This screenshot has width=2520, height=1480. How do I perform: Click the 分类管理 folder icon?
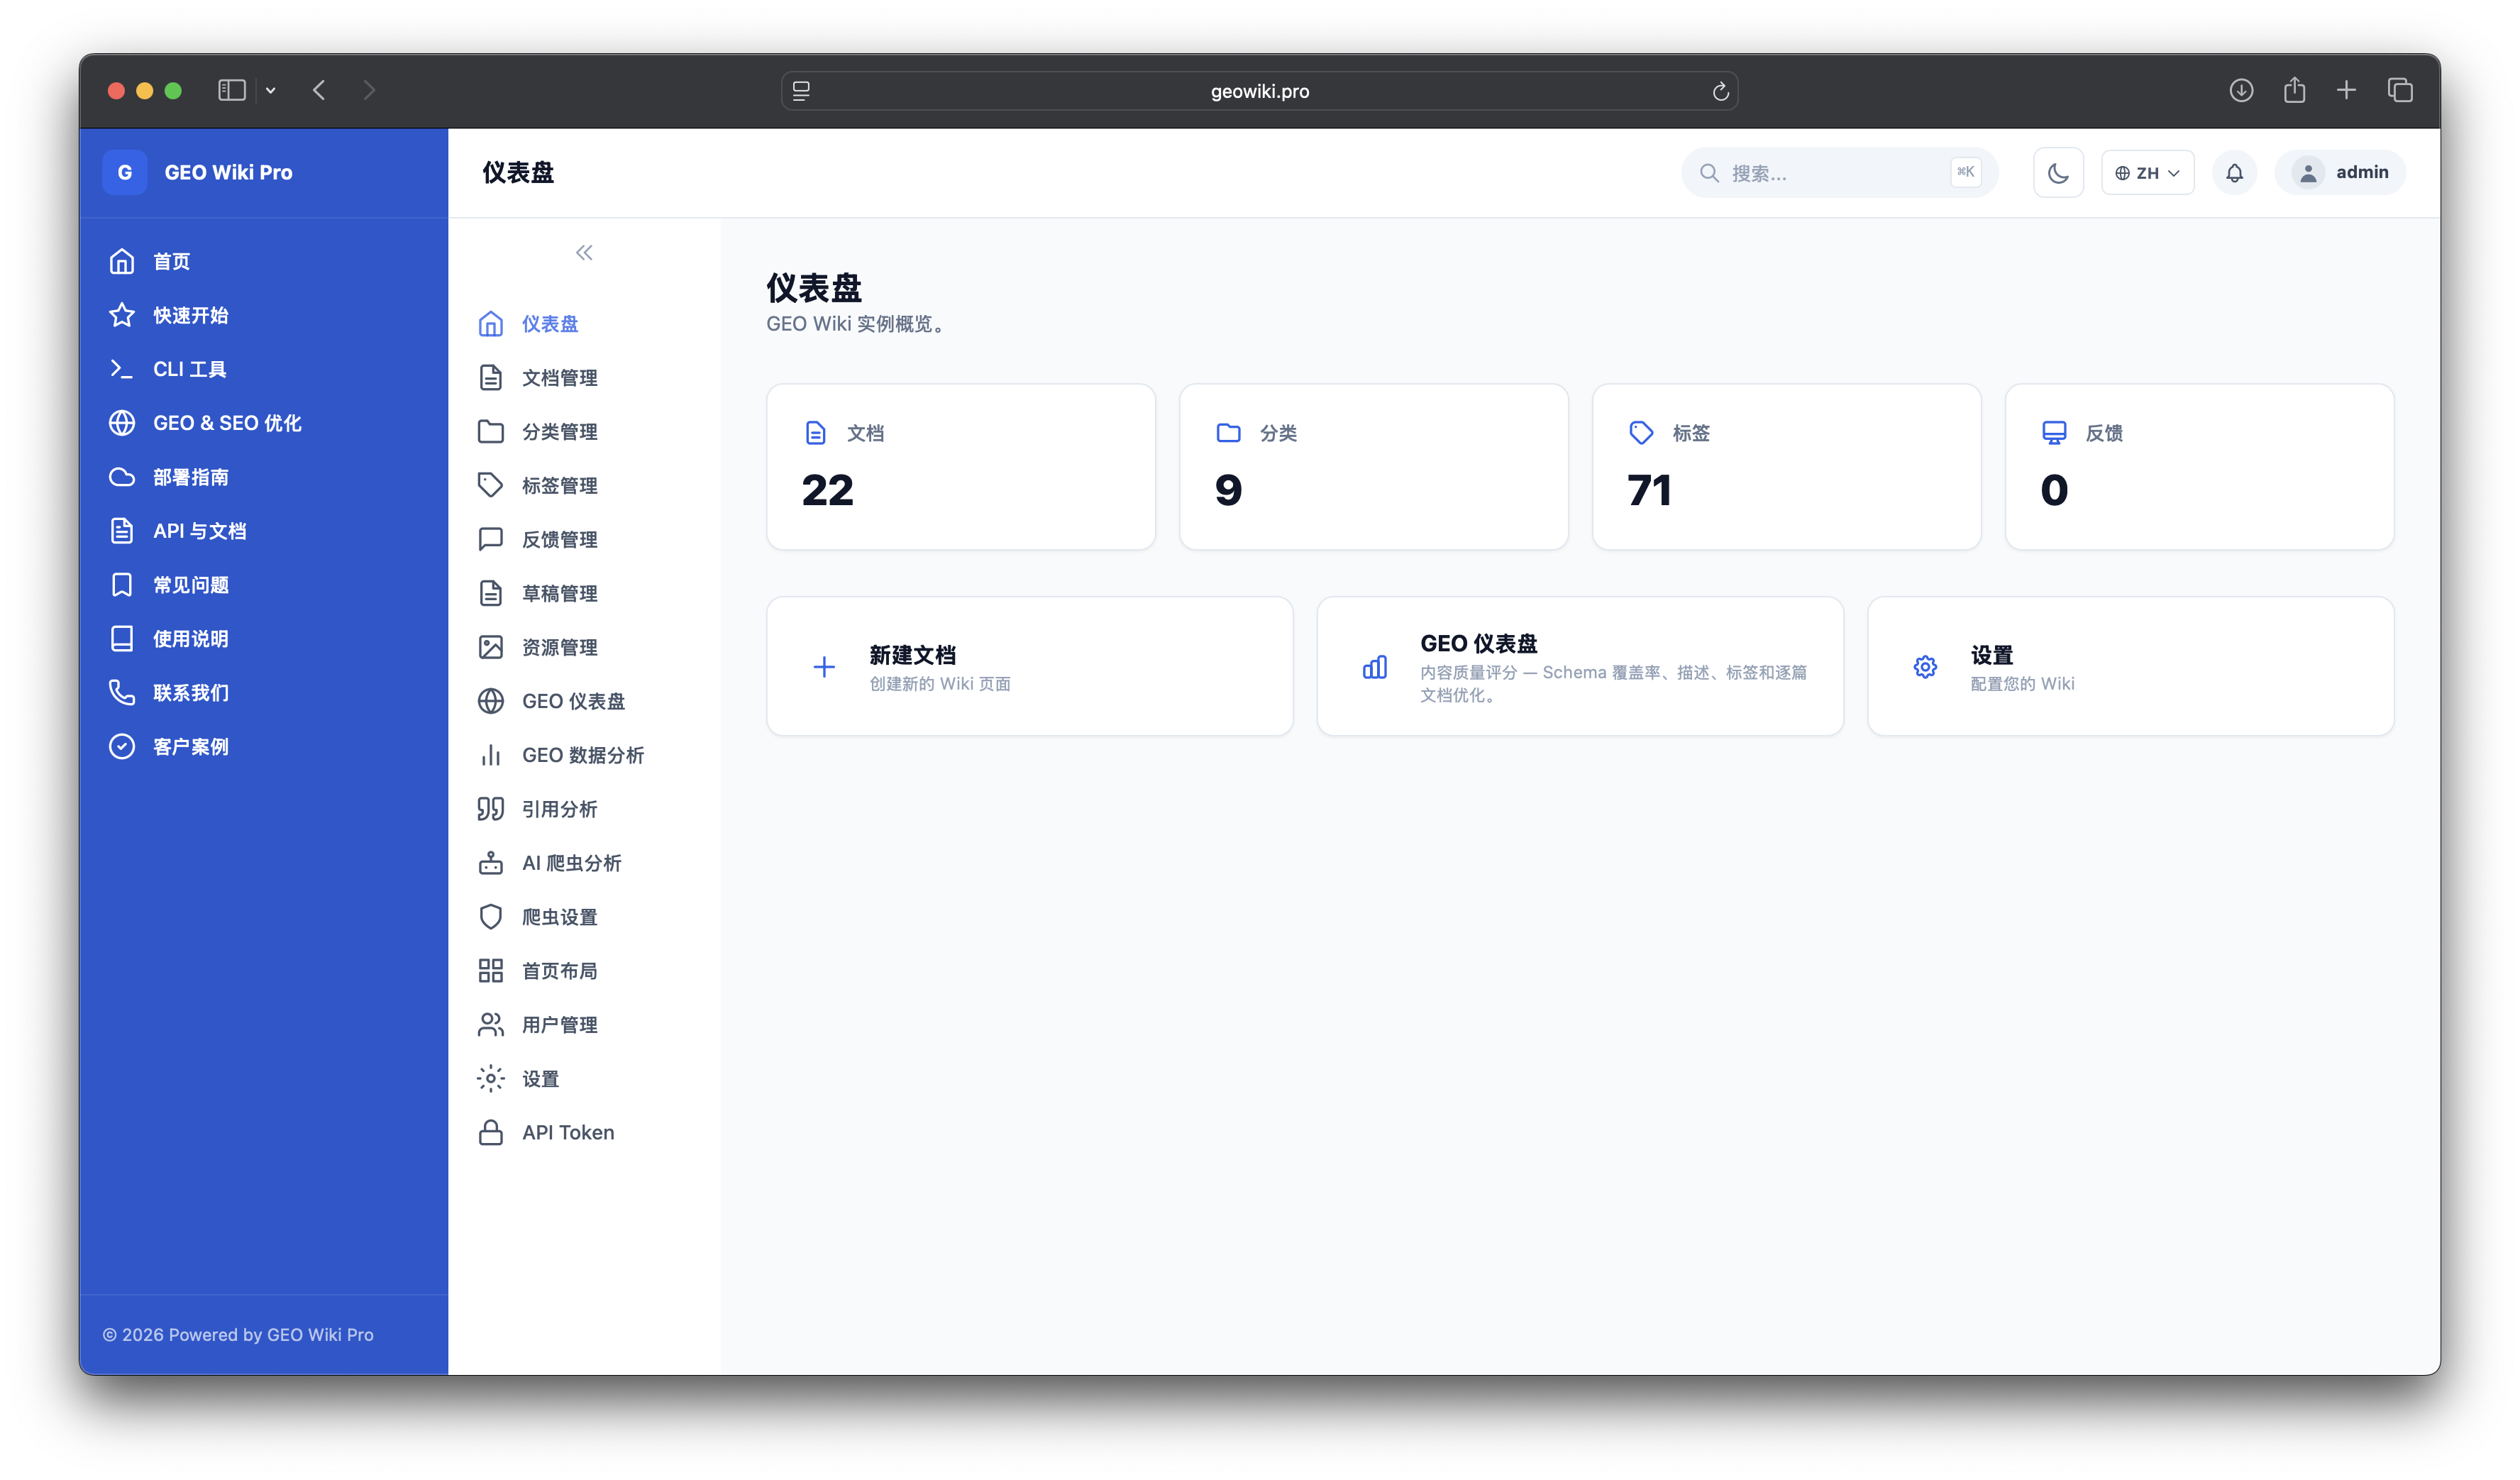click(x=490, y=432)
